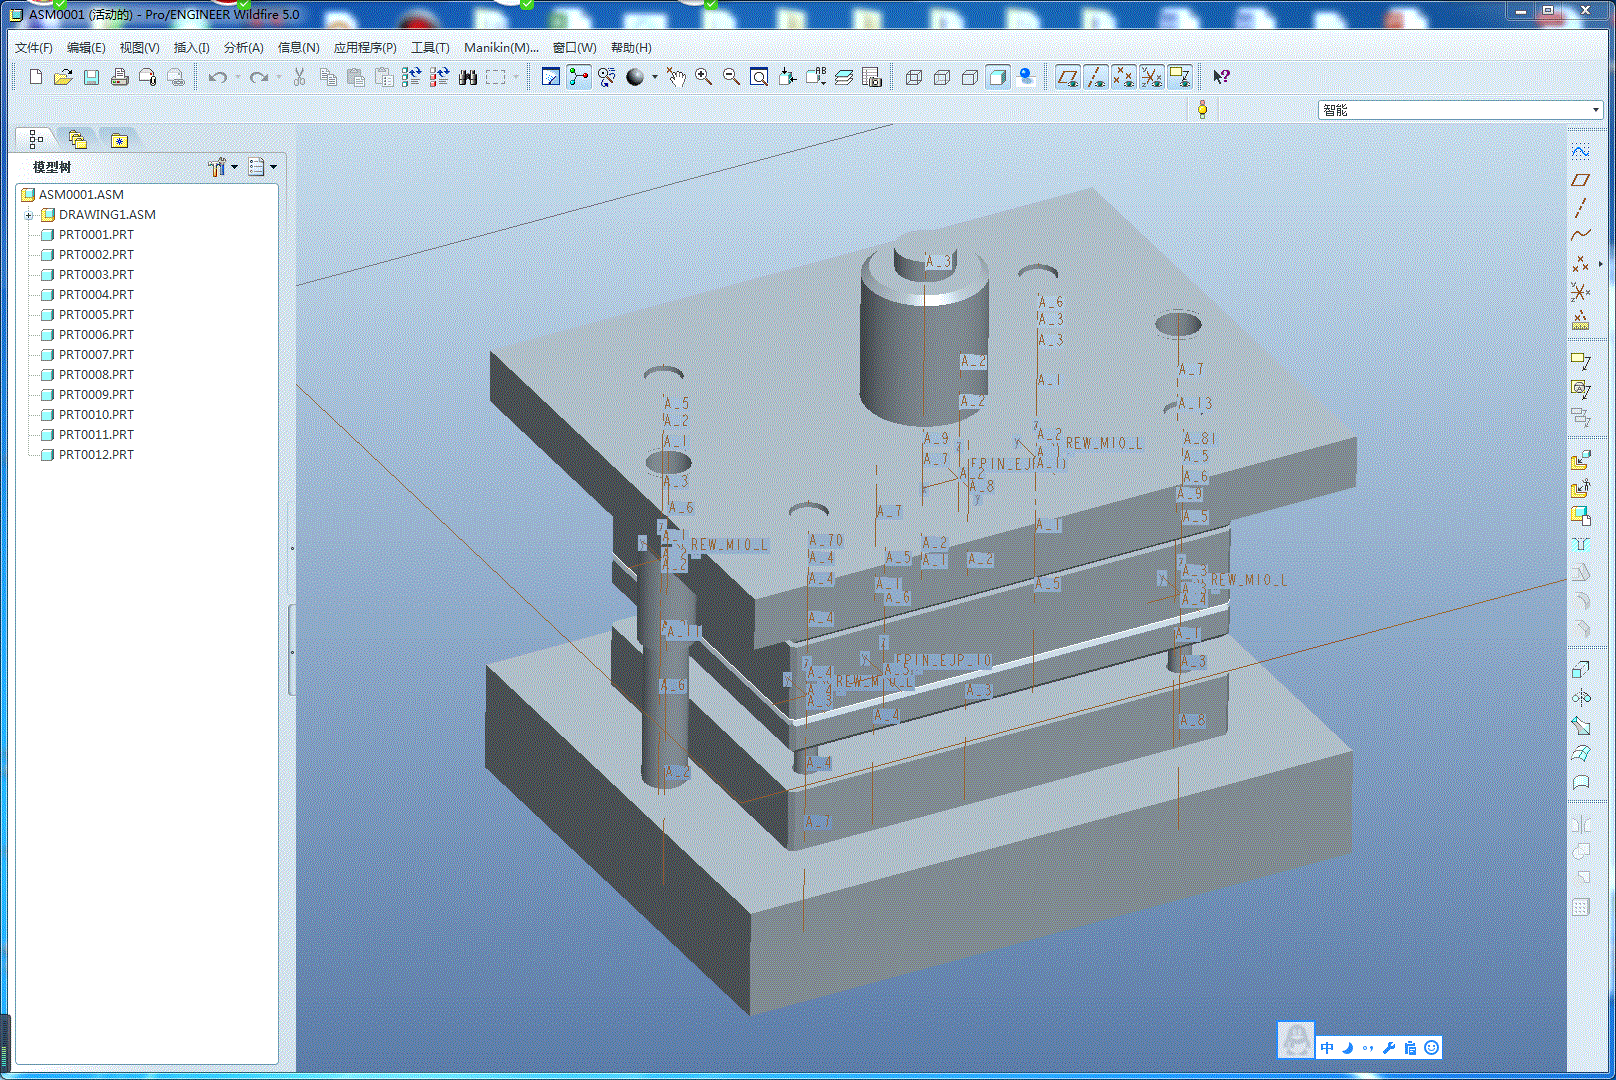
Task: Open the 智能 selection filter dropdown
Action: point(1595,110)
